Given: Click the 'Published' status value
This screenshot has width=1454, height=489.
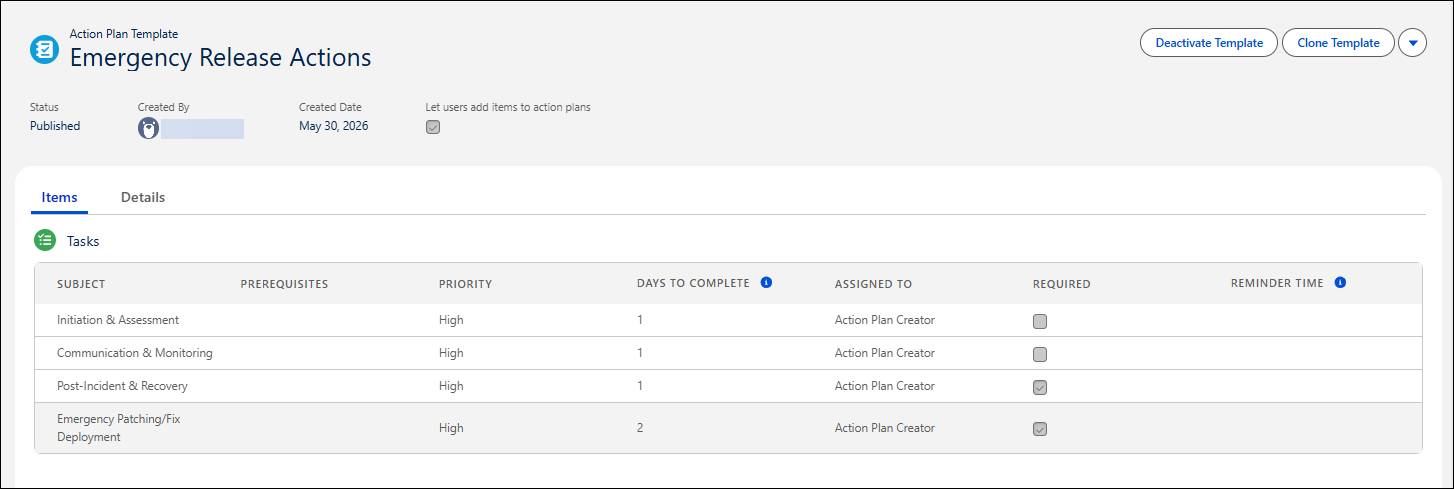Looking at the screenshot, I should (55, 126).
